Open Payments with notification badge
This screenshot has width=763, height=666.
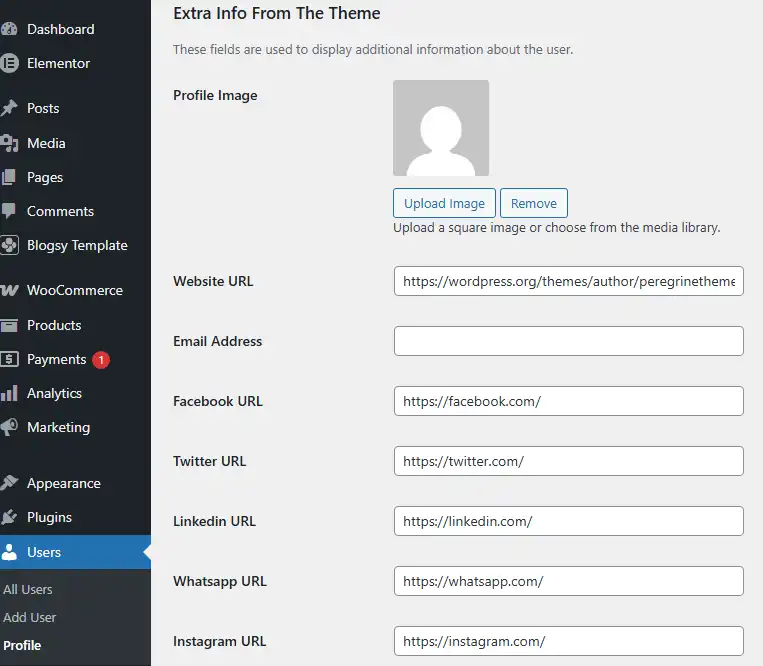57,359
